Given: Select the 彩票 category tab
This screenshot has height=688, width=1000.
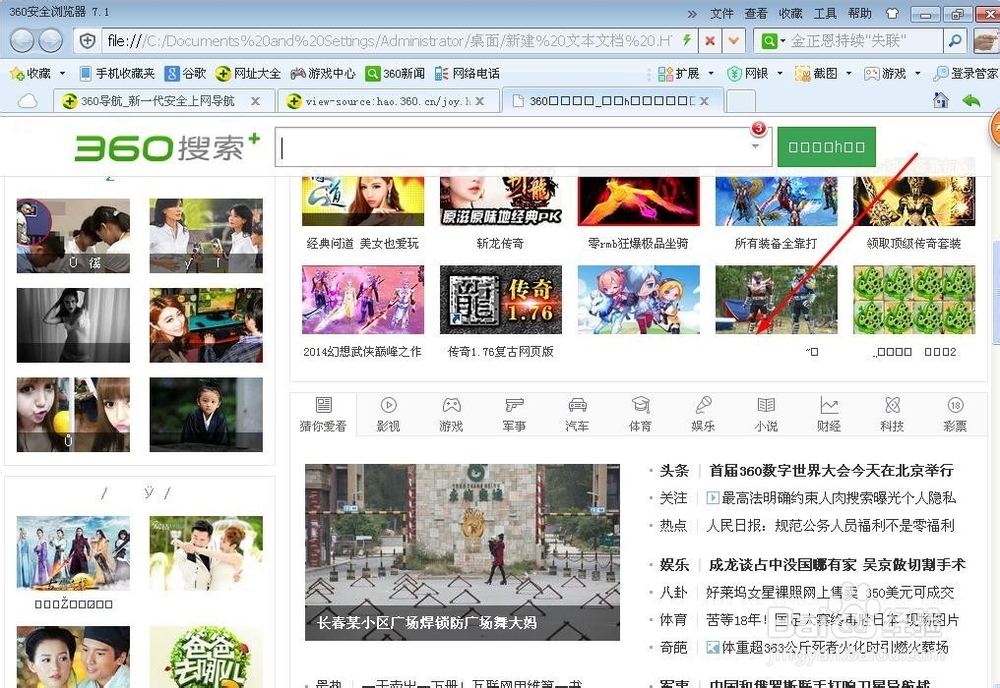Looking at the screenshot, I should (955, 414).
